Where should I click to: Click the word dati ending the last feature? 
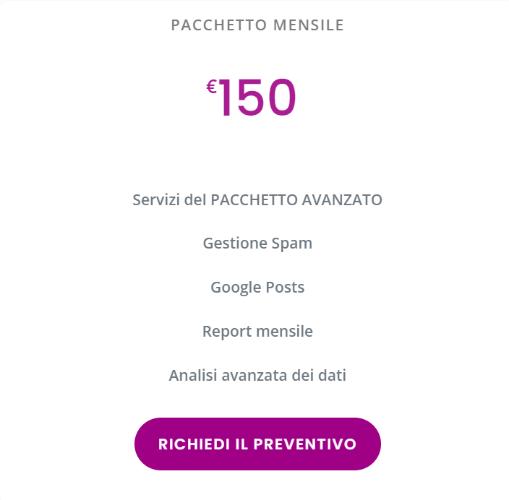click(332, 375)
